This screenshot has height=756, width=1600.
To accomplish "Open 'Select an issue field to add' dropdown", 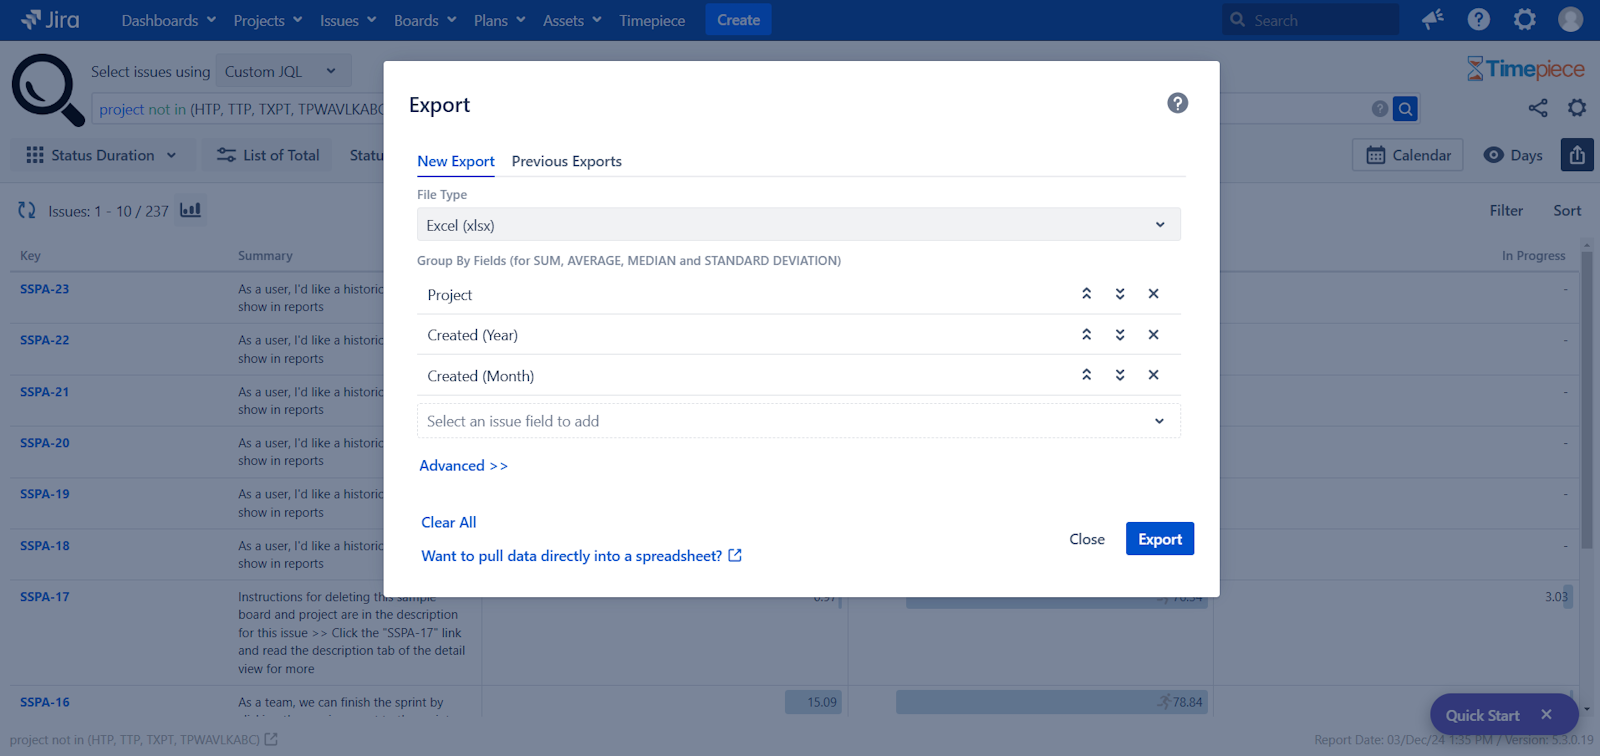I will (798, 421).
